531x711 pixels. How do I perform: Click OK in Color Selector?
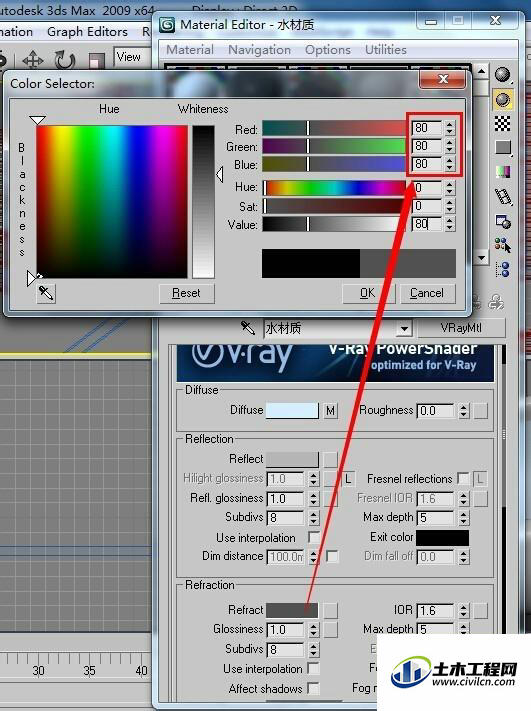coord(368,293)
